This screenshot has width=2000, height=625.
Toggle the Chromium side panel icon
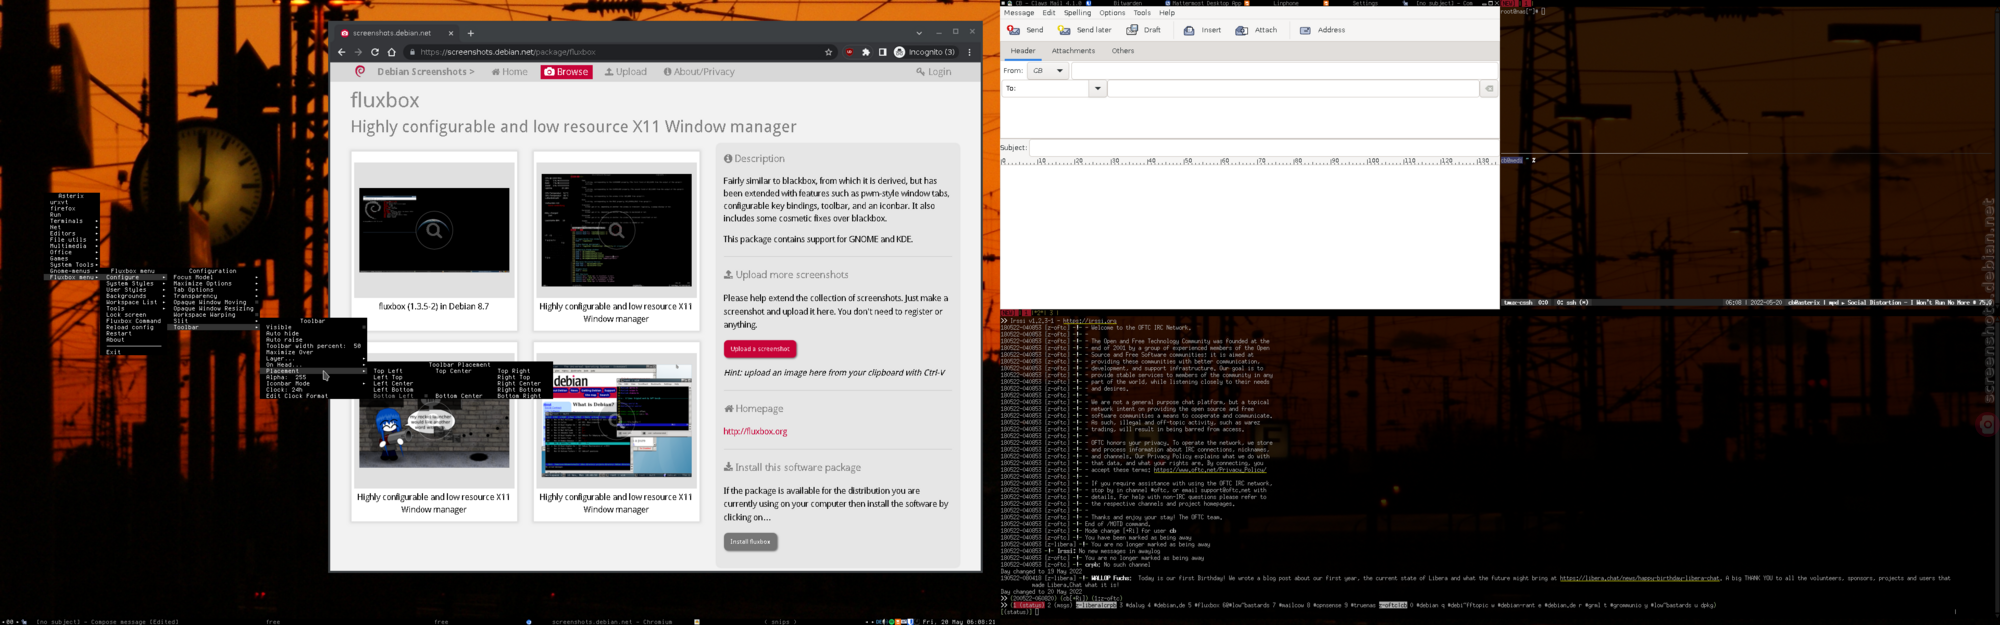pos(882,52)
